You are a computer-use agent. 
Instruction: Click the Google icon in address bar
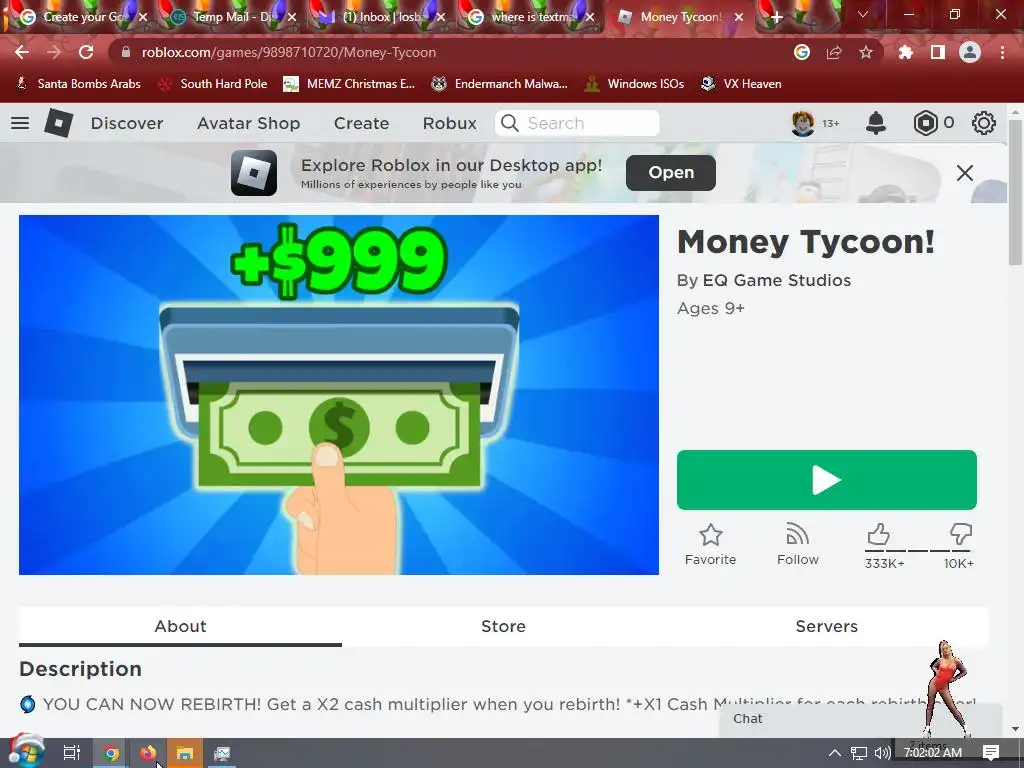tap(802, 52)
